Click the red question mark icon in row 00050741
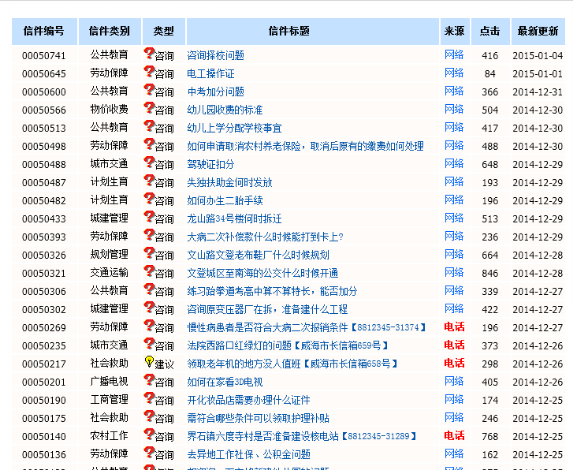 click(149, 53)
